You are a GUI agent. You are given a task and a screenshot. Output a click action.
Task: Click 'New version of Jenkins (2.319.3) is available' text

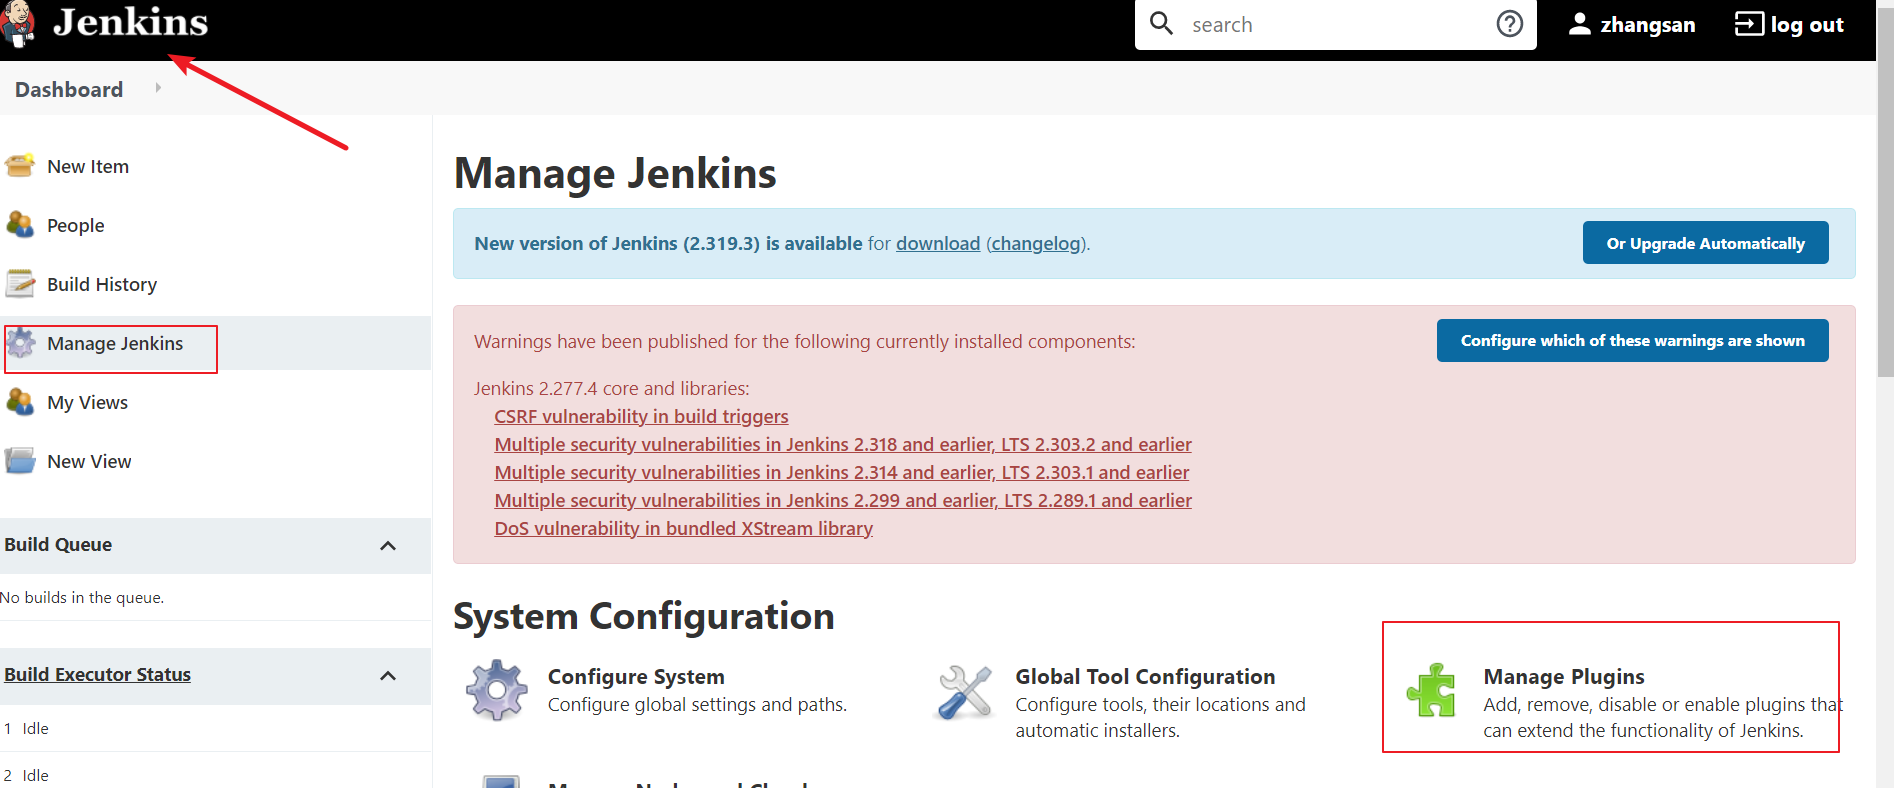coord(668,244)
